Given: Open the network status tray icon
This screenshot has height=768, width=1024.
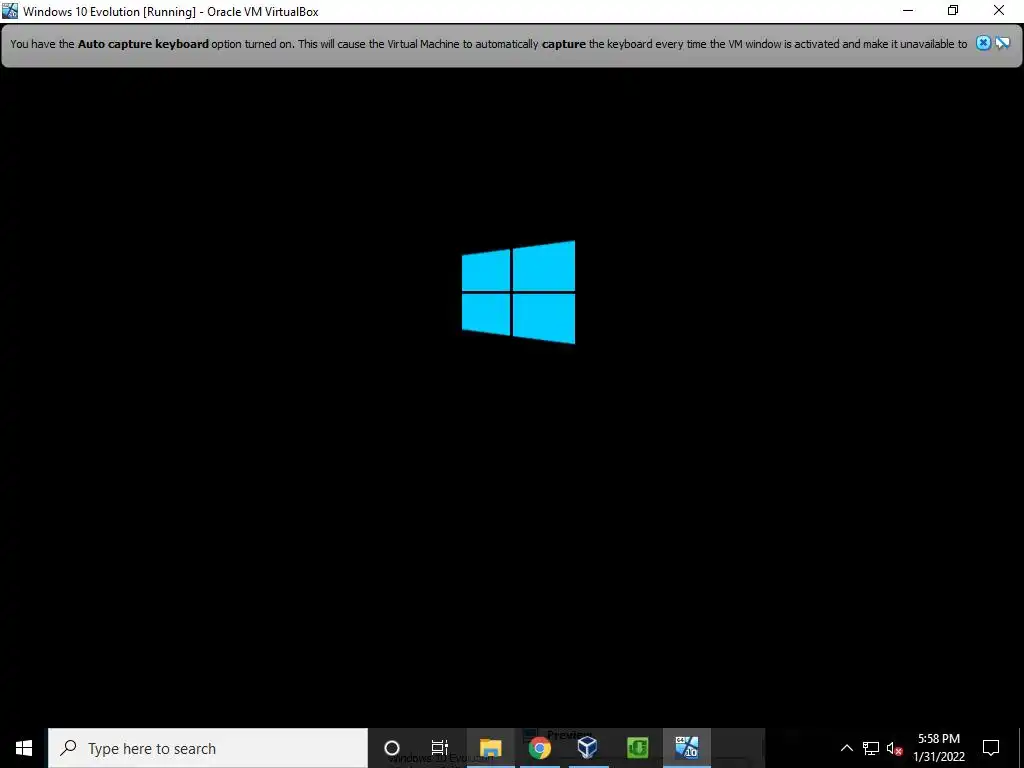Looking at the screenshot, I should [871, 748].
